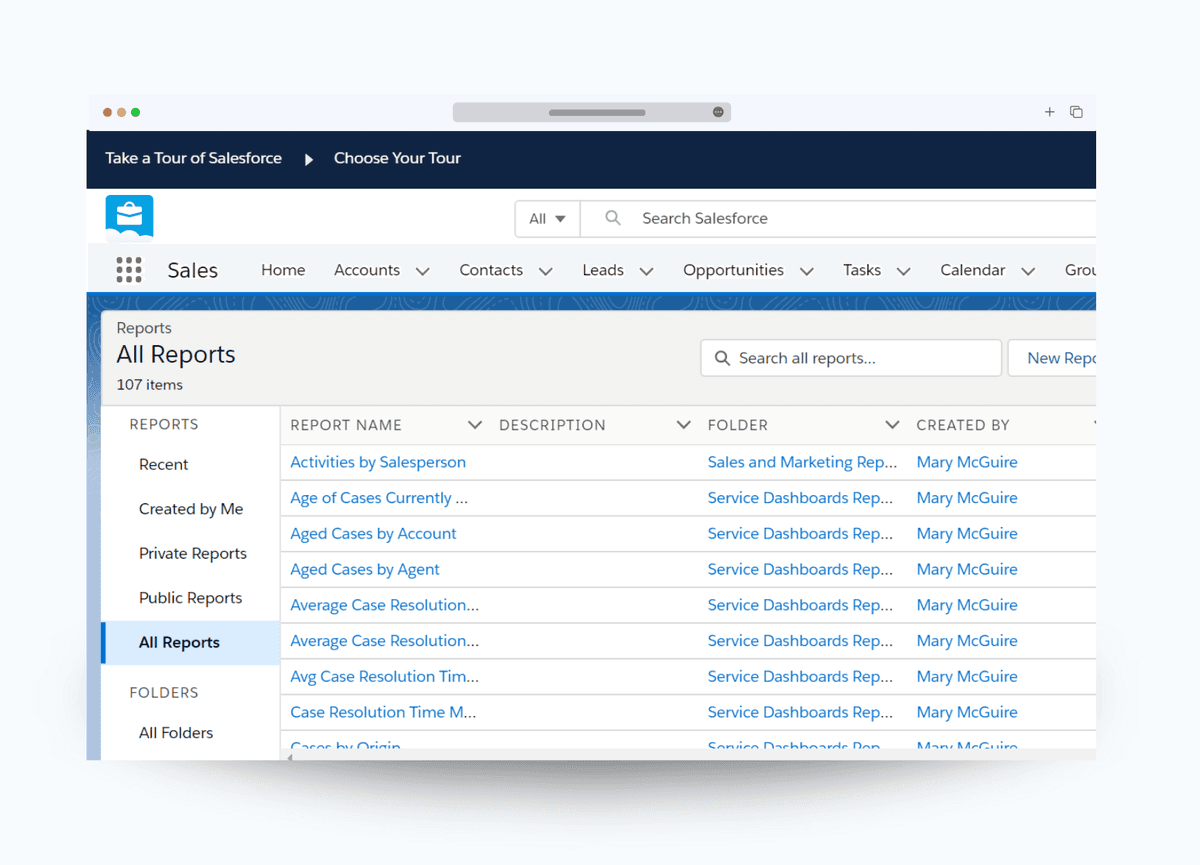This screenshot has width=1200, height=865.
Task: Click the Salesforce briefcase logo
Action: [129, 216]
